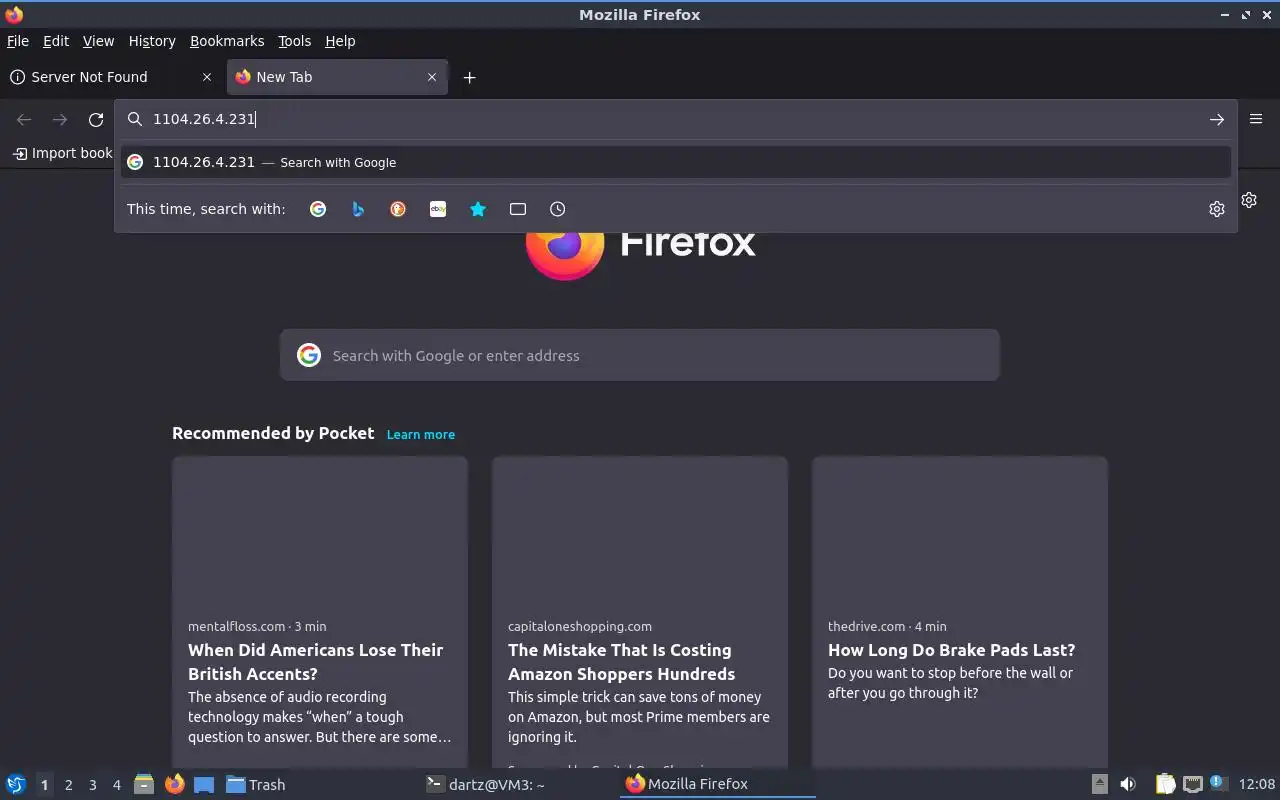Search this time with Google
Image resolution: width=1280 pixels, height=800 pixels.
(x=318, y=209)
